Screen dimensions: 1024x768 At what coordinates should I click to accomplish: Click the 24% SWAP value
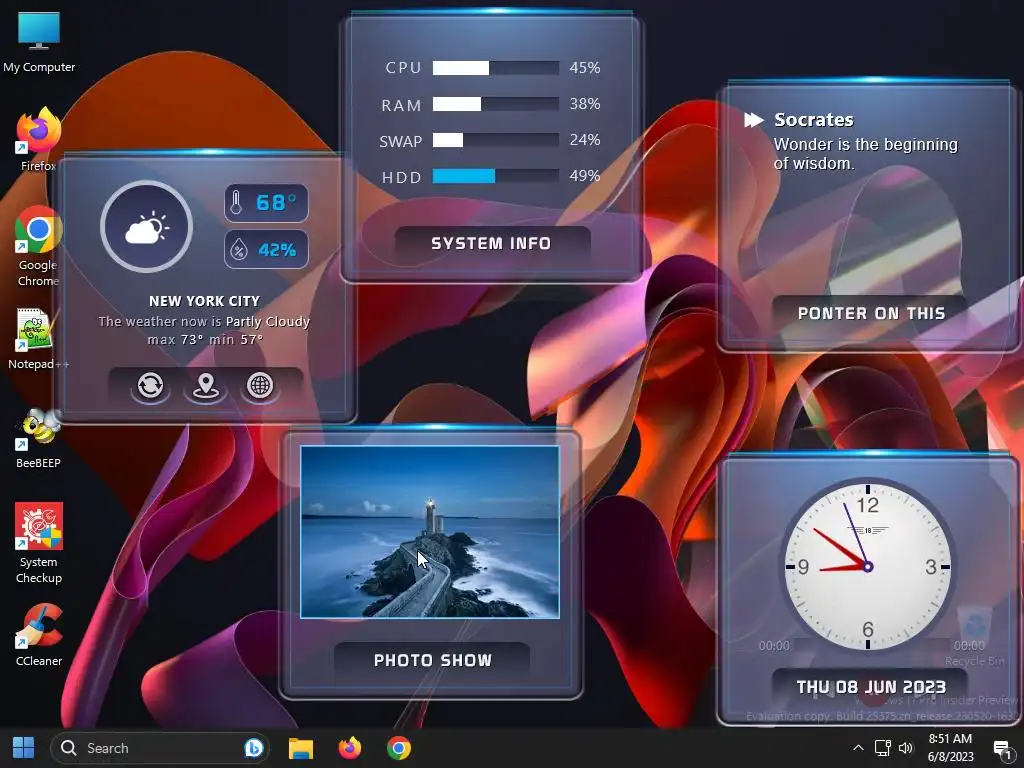pos(584,140)
